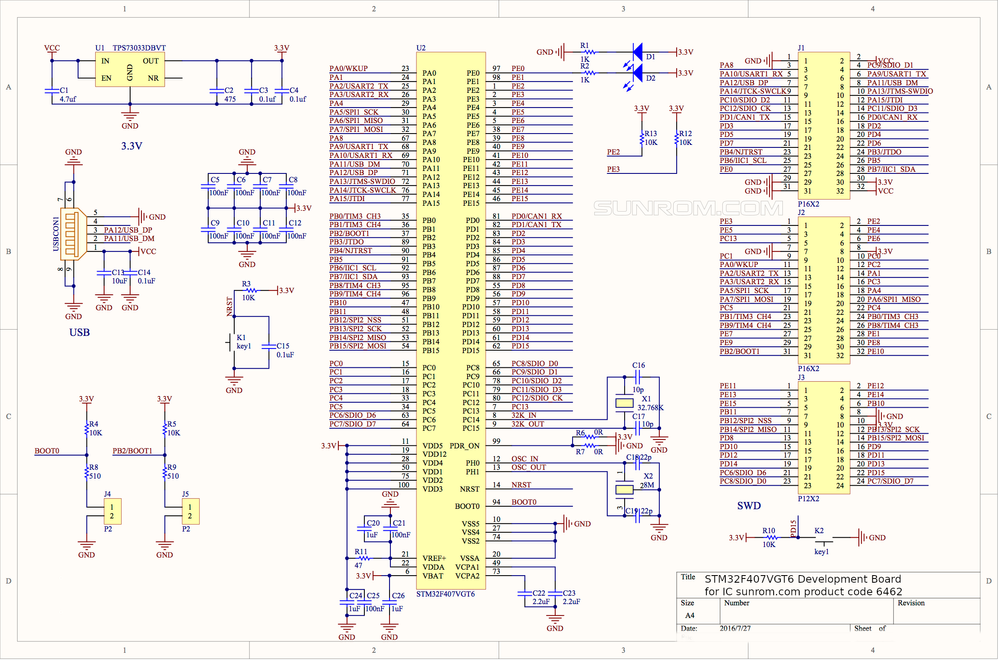Click the Title field in title block
This screenshot has height=660, width=999.
[x=689, y=578]
